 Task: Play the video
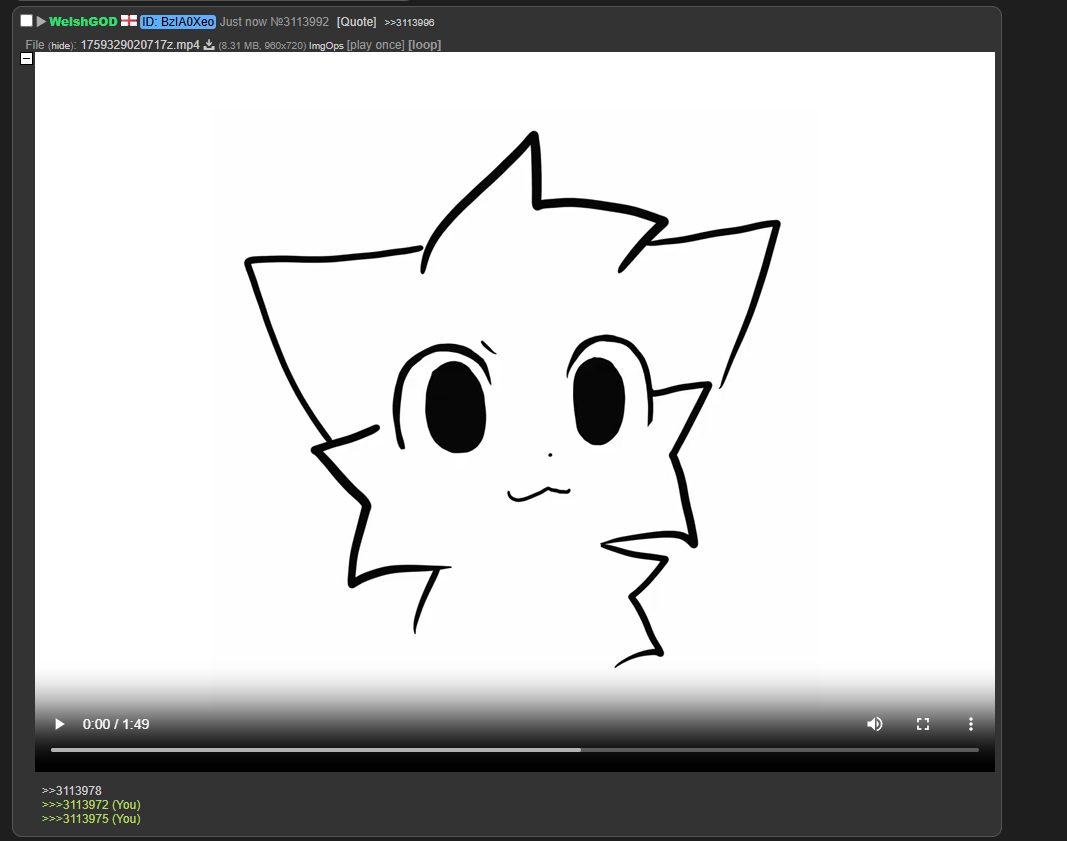tap(59, 724)
